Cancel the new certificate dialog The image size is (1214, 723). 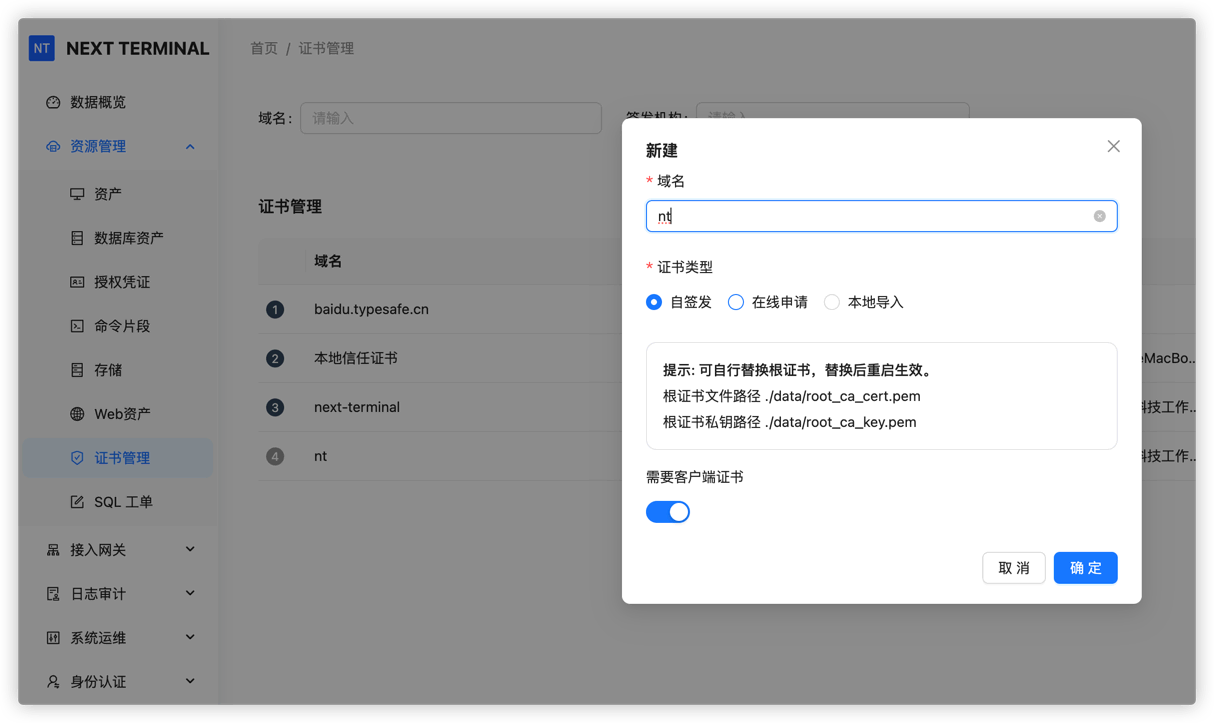(1013, 567)
